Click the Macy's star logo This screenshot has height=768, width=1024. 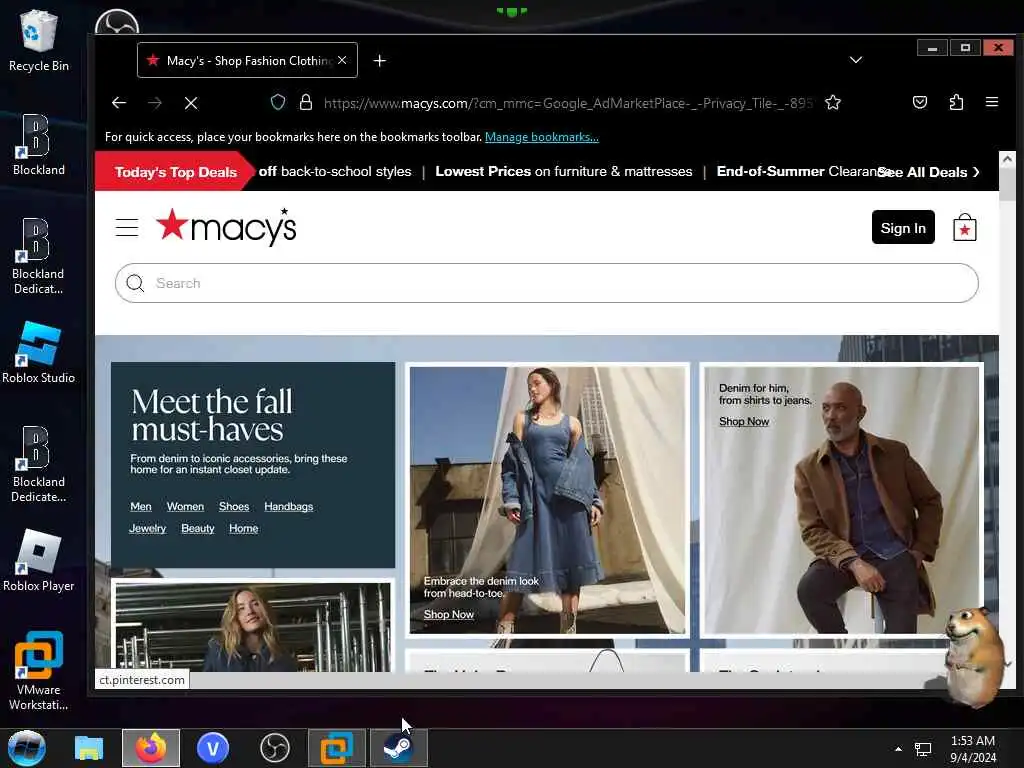(x=226, y=227)
